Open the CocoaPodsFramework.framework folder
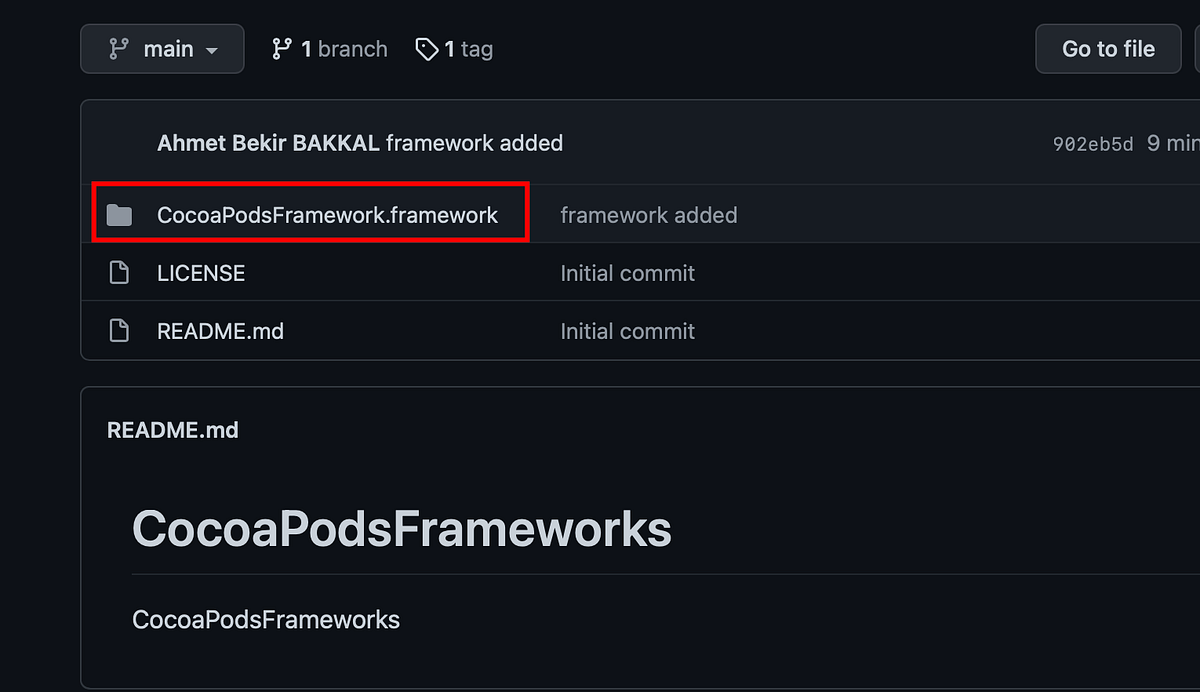The width and height of the screenshot is (1200, 692). 328,214
